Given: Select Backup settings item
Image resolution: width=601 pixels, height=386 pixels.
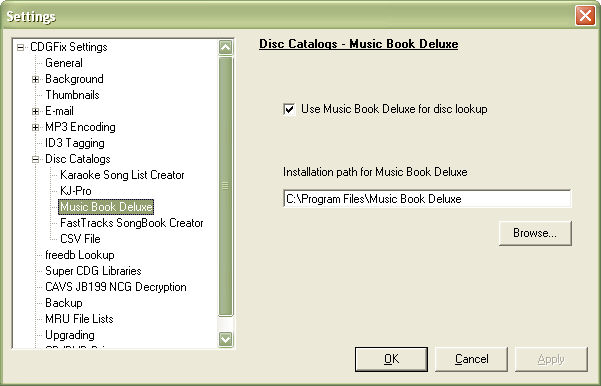Looking at the screenshot, I should click(64, 303).
